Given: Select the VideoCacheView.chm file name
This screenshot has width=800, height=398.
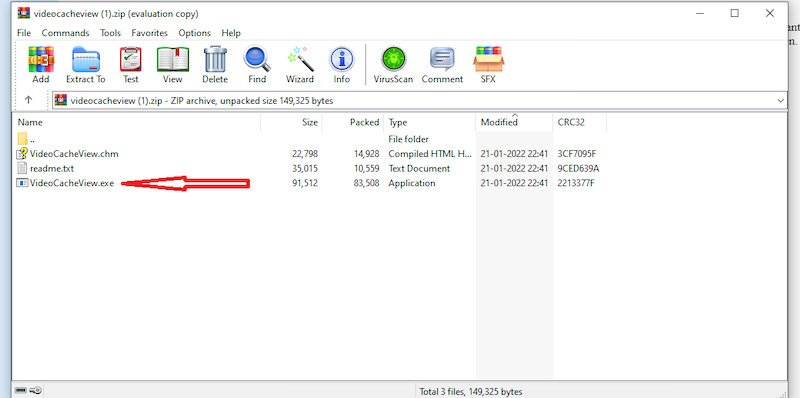Looking at the screenshot, I should pos(74,154).
